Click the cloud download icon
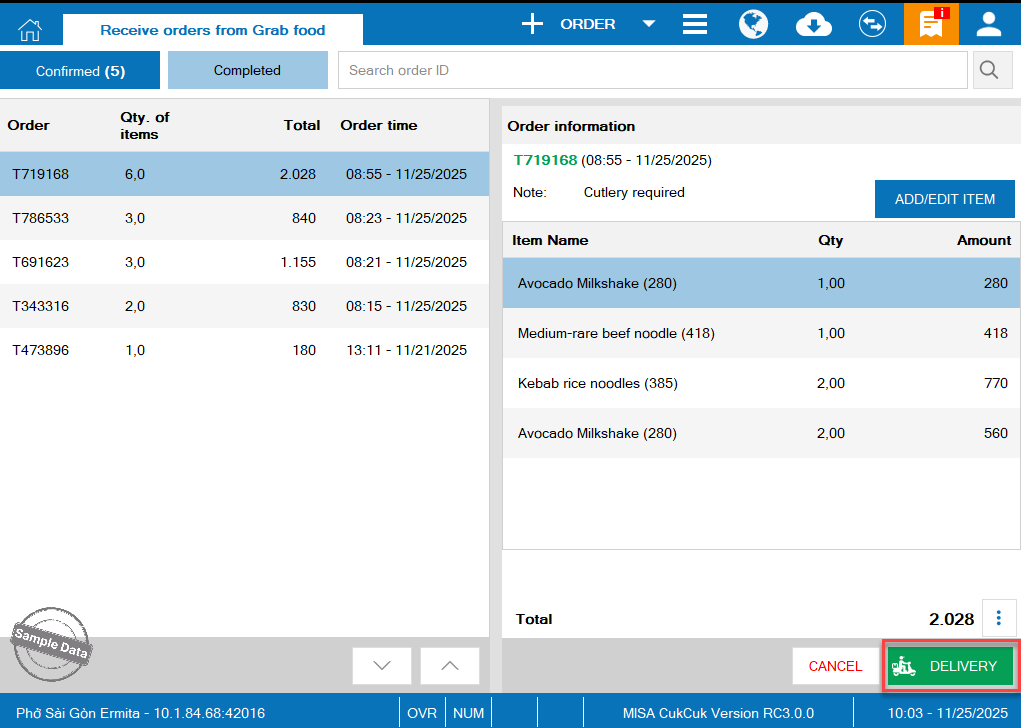Viewport: 1021px width, 728px height. click(x=813, y=24)
